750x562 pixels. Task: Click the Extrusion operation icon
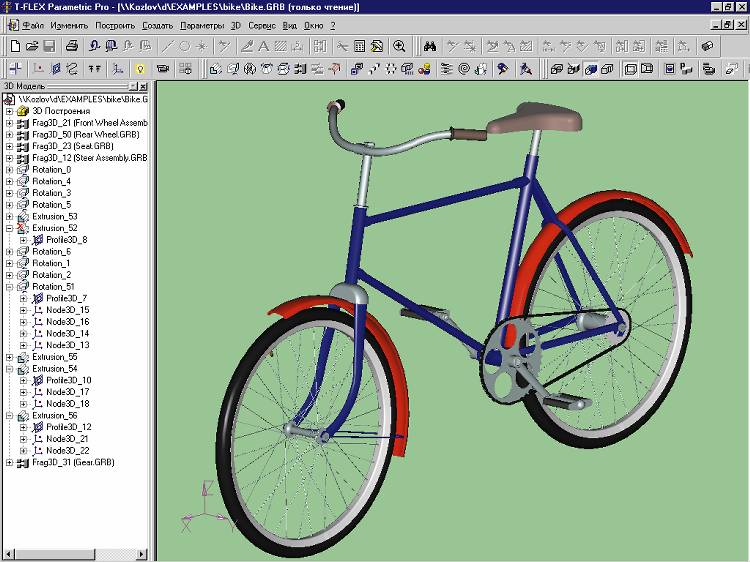click(x=216, y=69)
